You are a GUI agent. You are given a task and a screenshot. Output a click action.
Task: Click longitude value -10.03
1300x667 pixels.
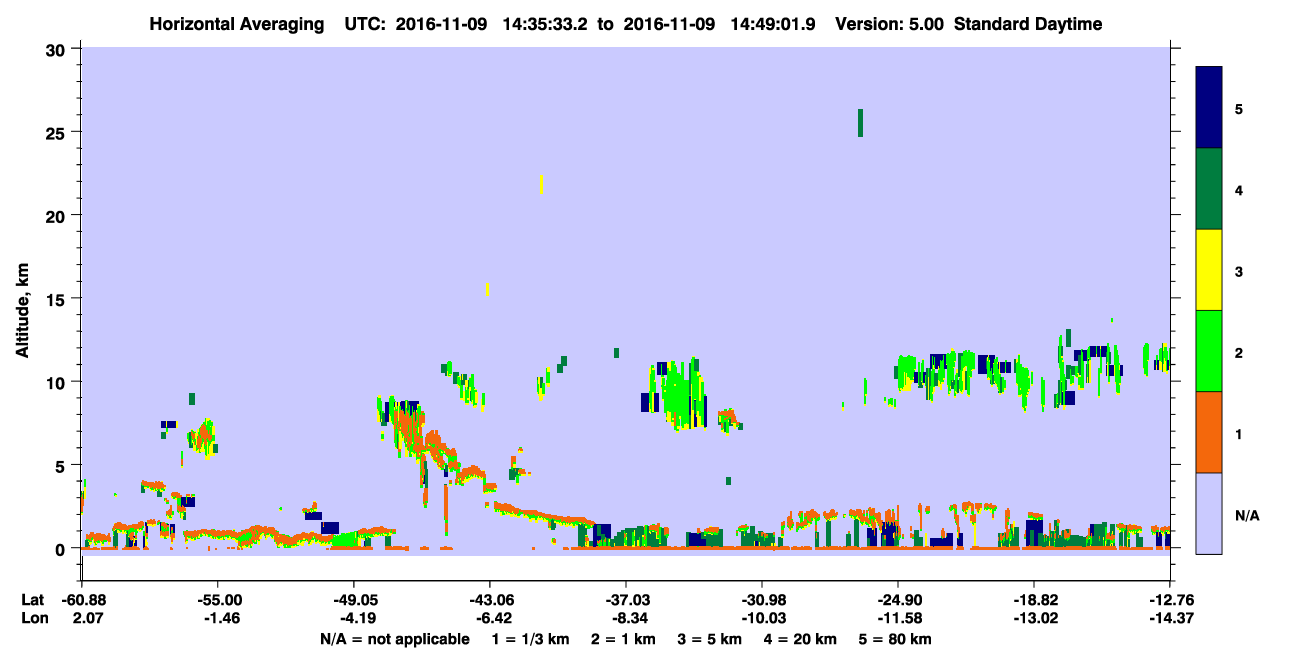[762, 619]
